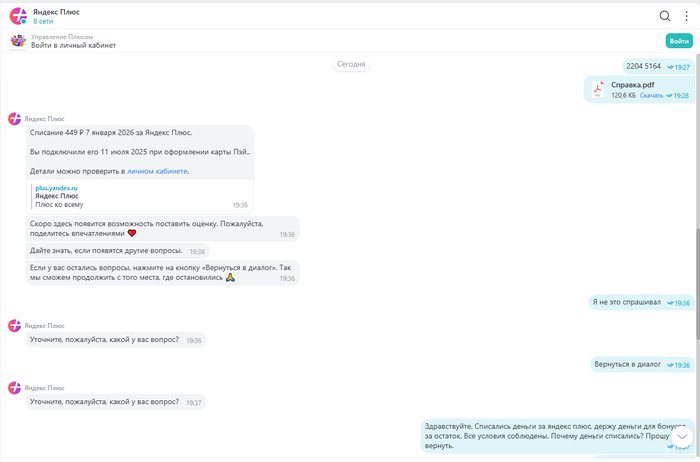Click the avatar next to the first Уточните message

(15, 326)
